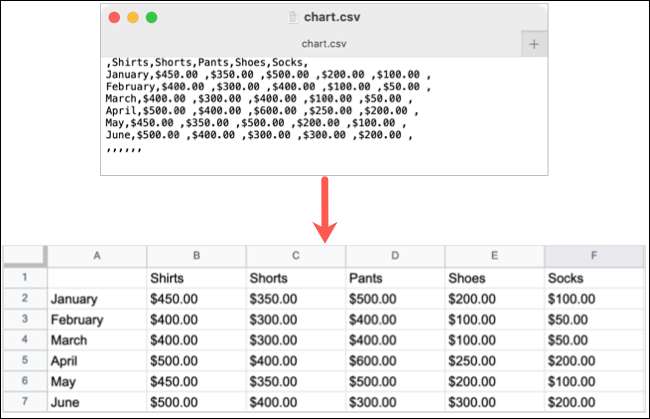Select column F header
Image resolution: width=650 pixels, height=419 pixels.
click(x=593, y=256)
